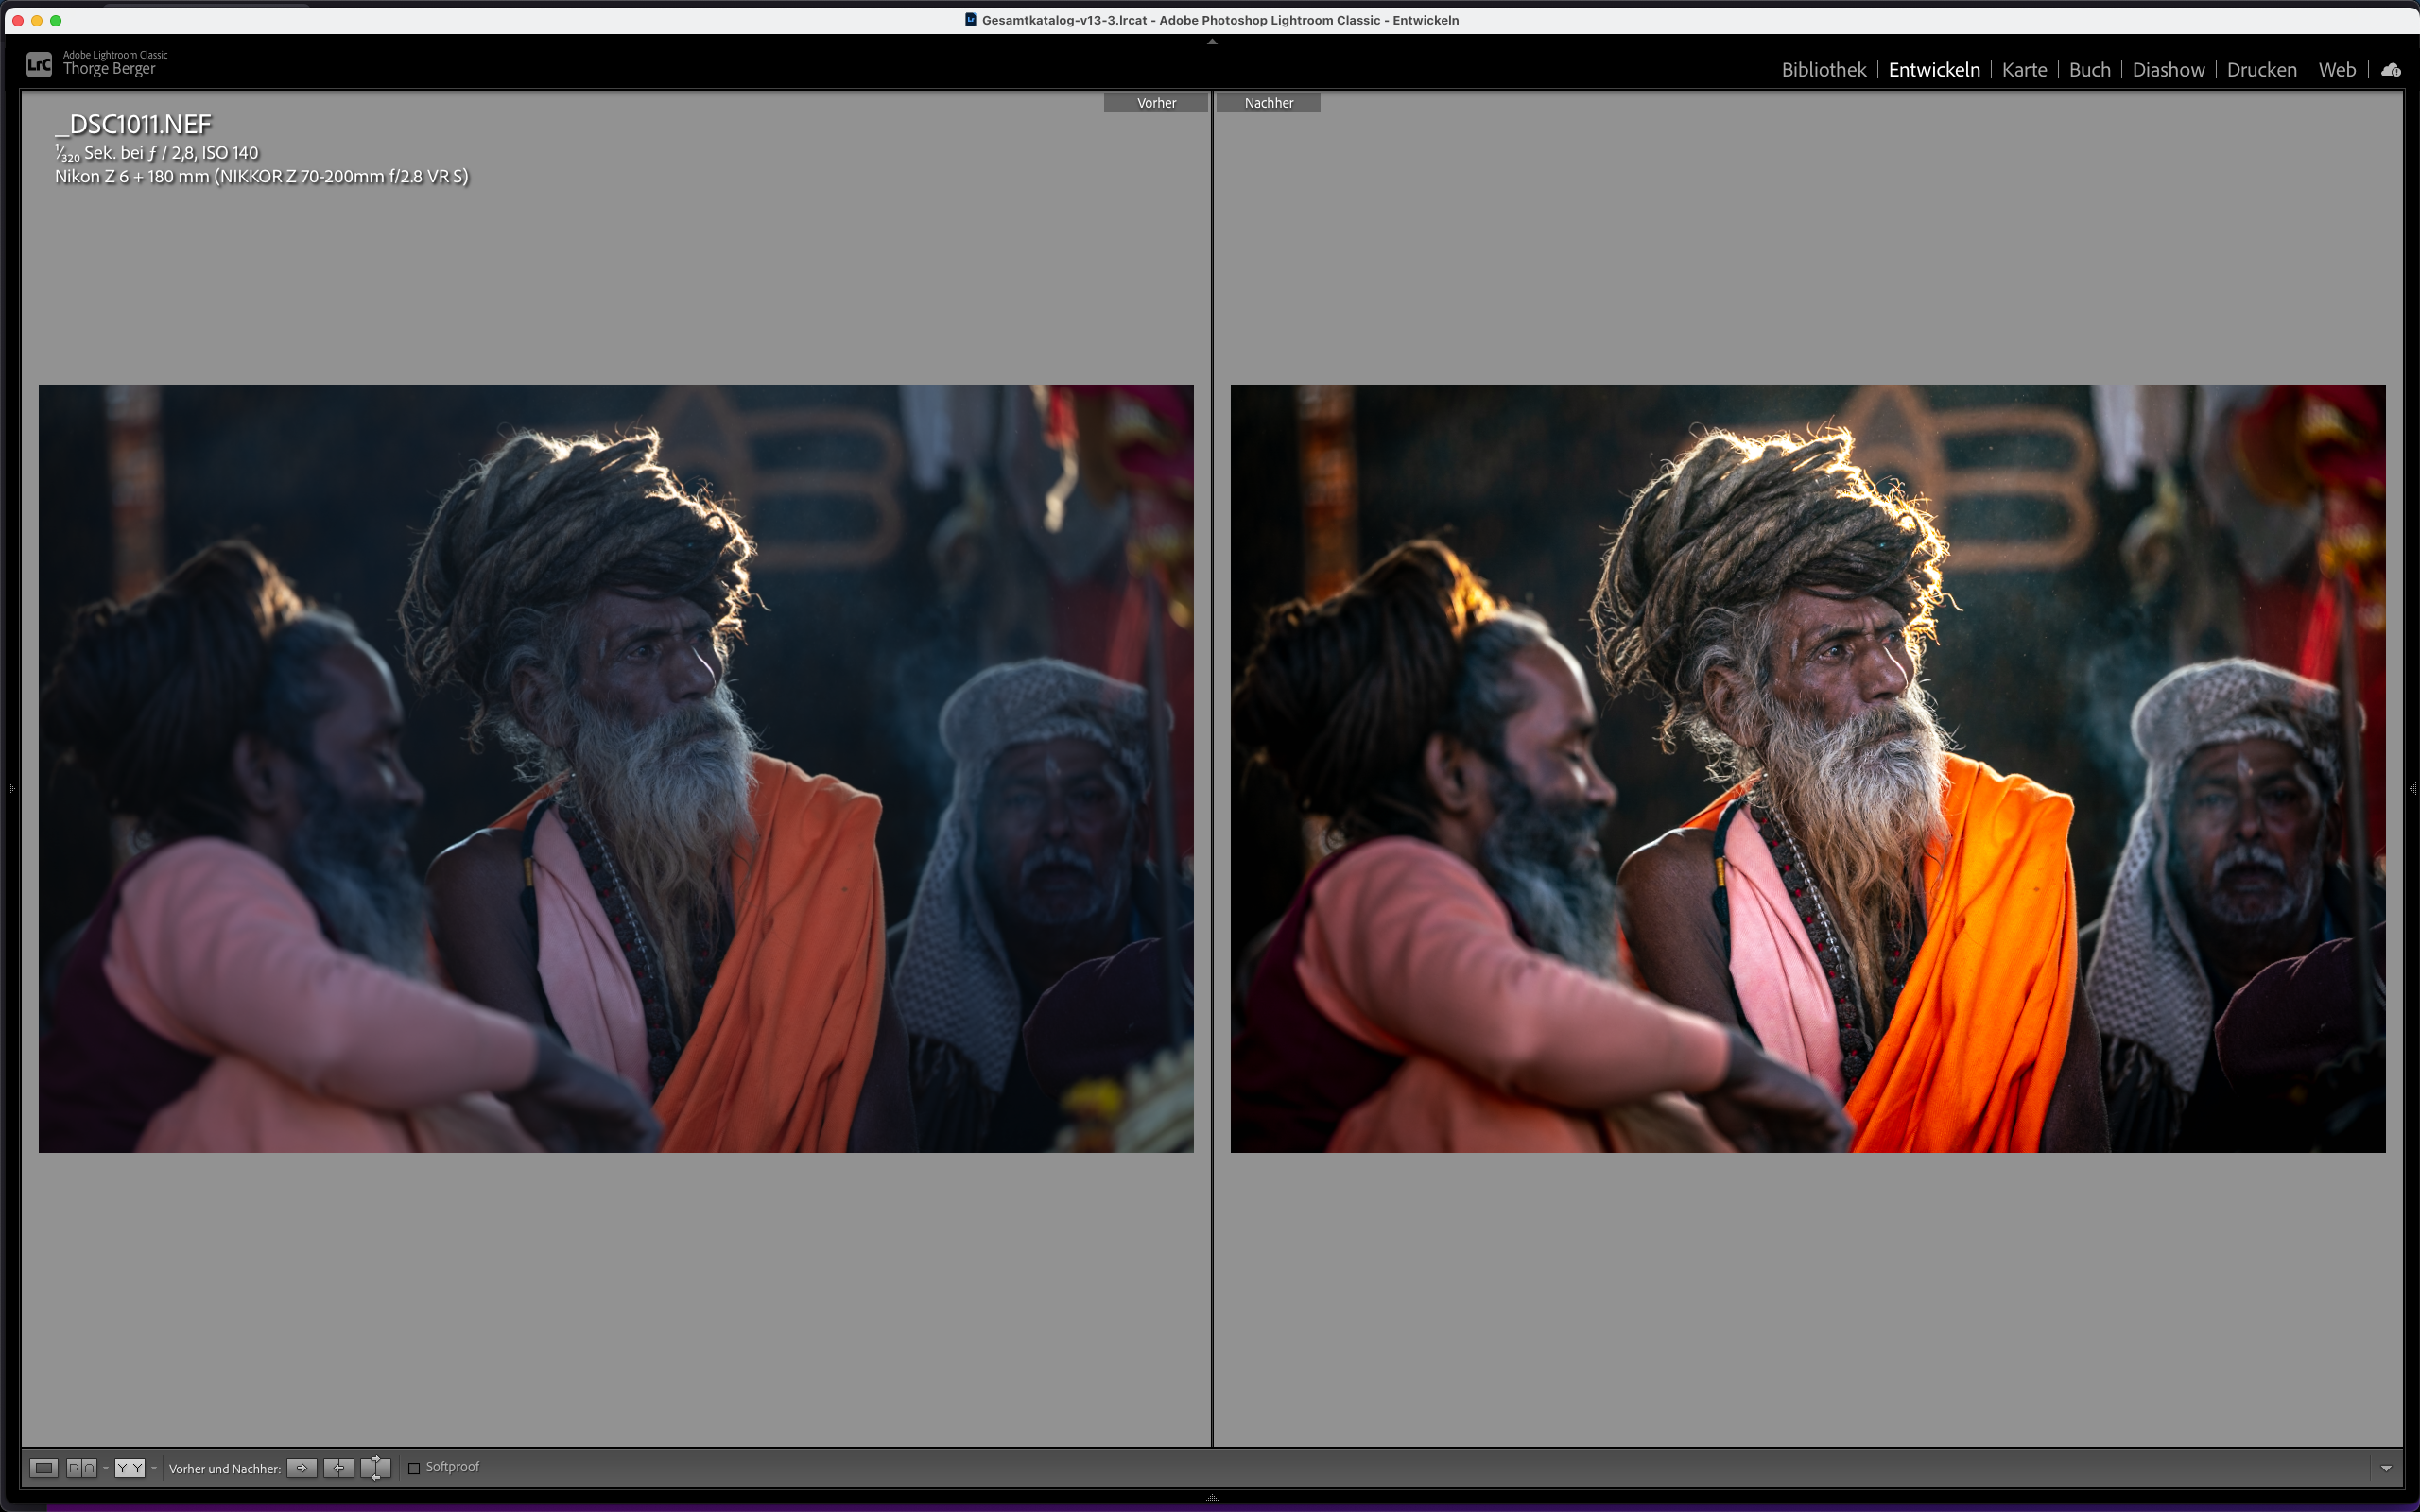The width and height of the screenshot is (2420, 1512).
Task: Open Before/After layout options dropdown arrow
Action: 154,1468
